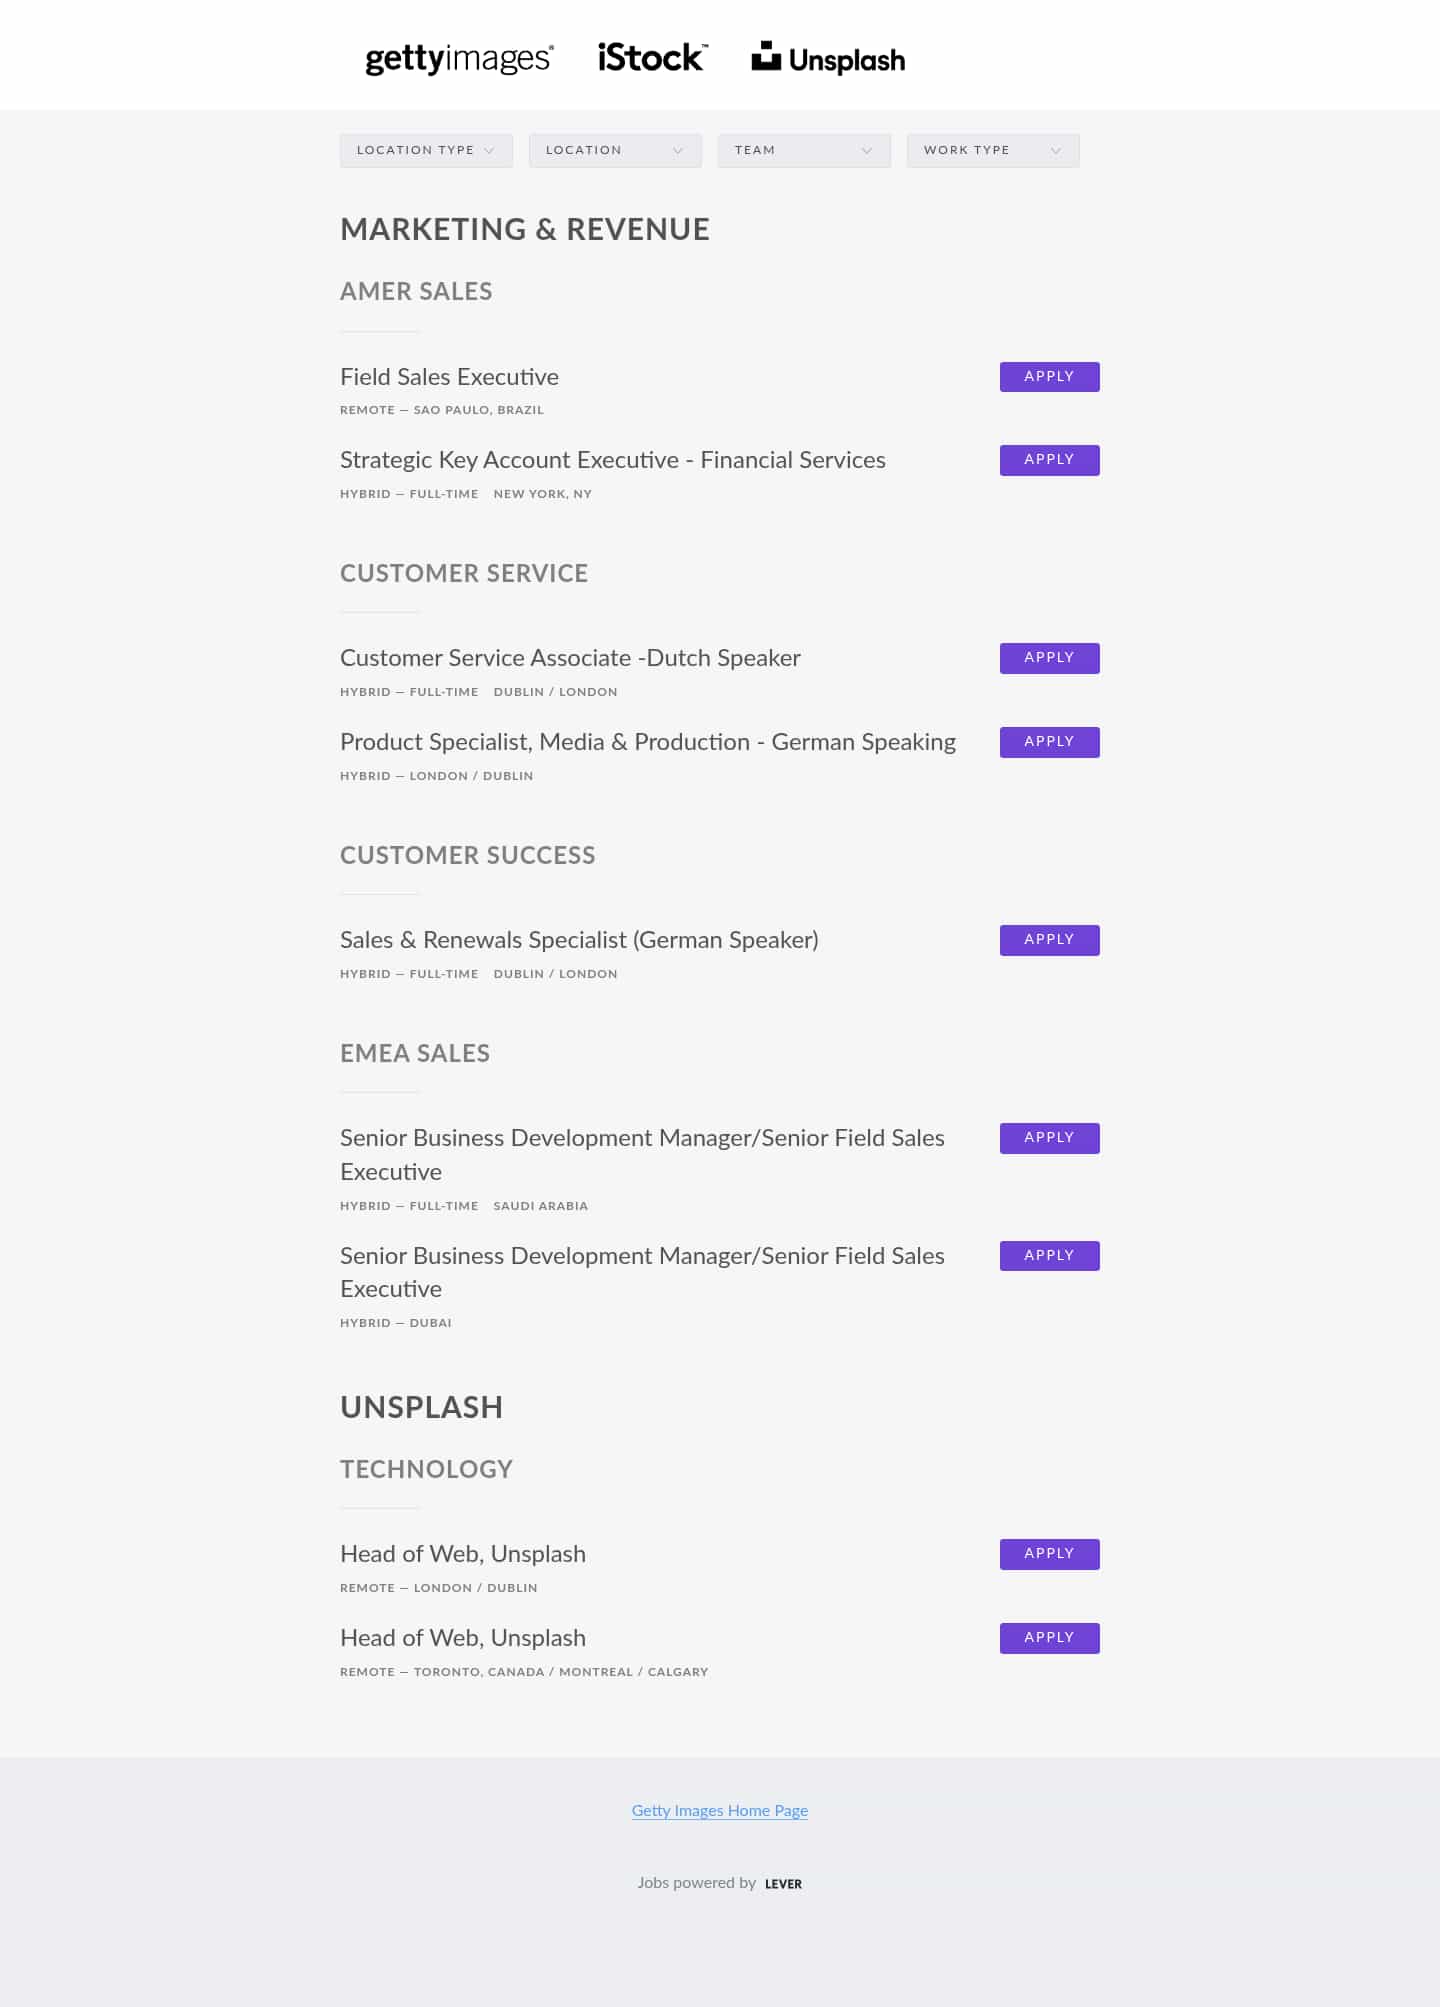This screenshot has height=2007, width=1440.
Task: Visit the Getty Images Home Page link
Action: pyautogui.click(x=720, y=1810)
